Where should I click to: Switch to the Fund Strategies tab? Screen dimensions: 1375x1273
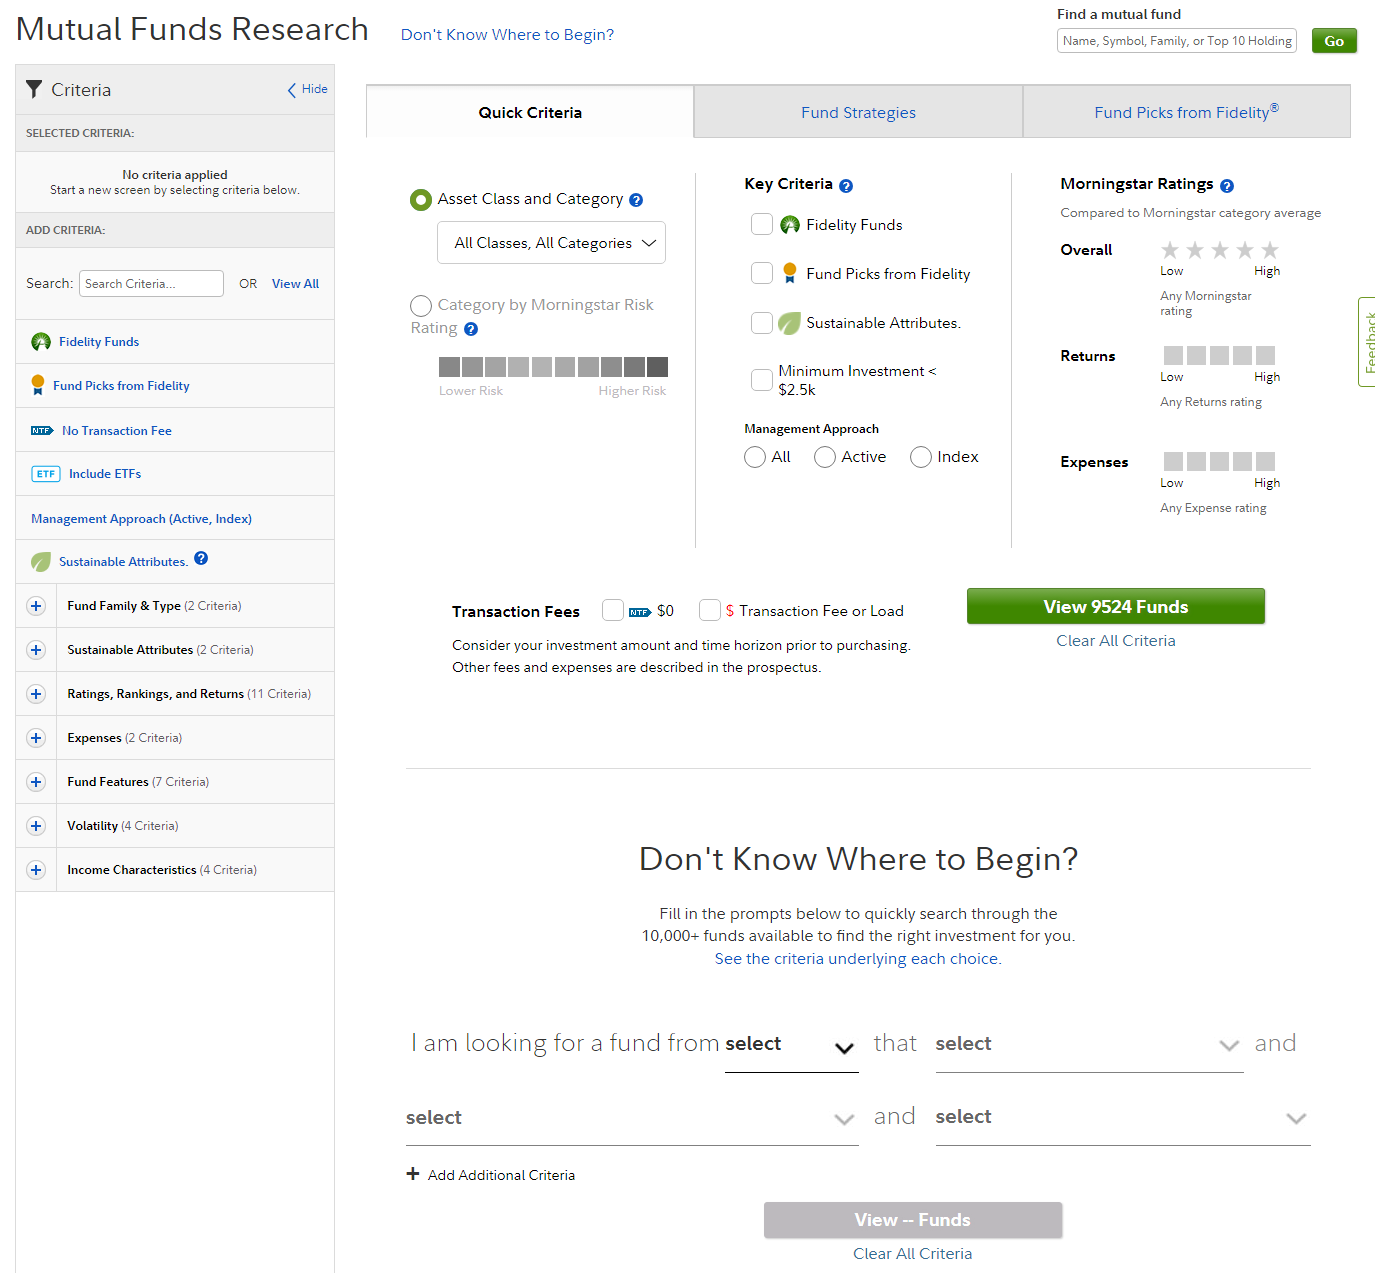pos(858,112)
